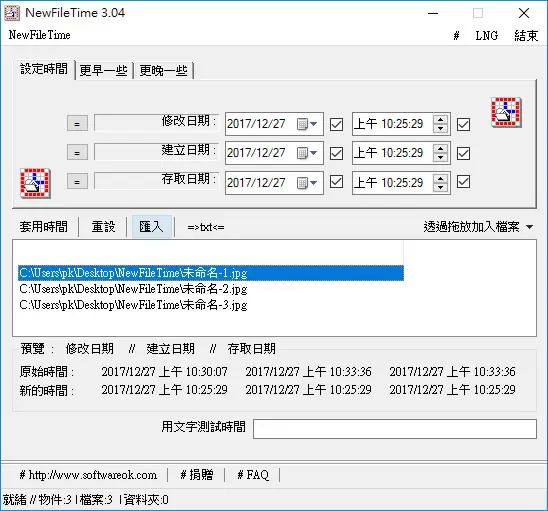548x511 pixels.
Task: Click the 用文字測試時間 text field
Action: (395, 429)
